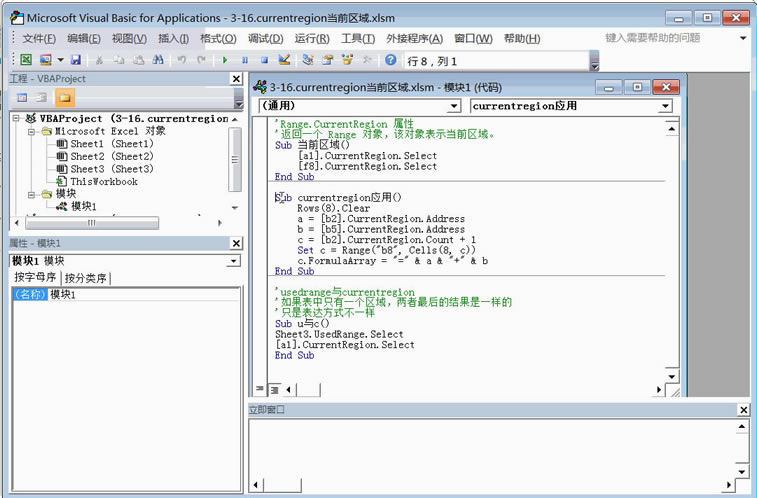Open the 运行(R) menu
This screenshot has height=498, width=757.
point(312,39)
